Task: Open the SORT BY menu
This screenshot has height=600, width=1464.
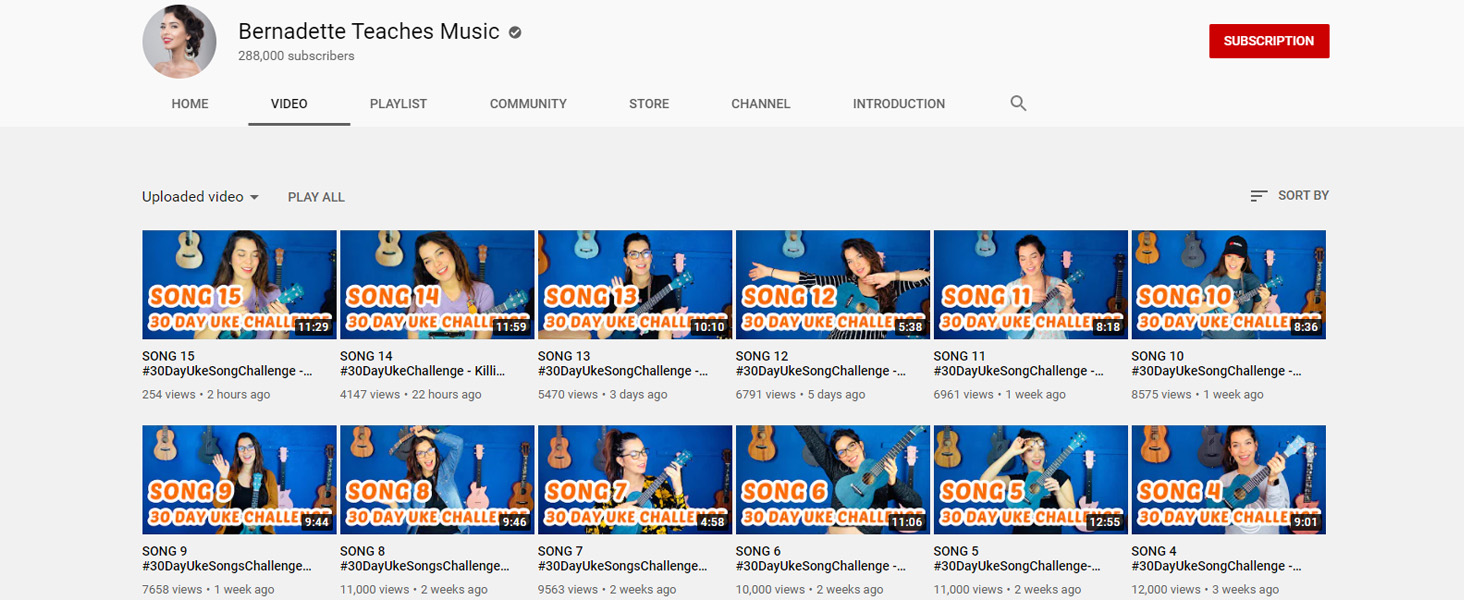Action: tap(1289, 196)
